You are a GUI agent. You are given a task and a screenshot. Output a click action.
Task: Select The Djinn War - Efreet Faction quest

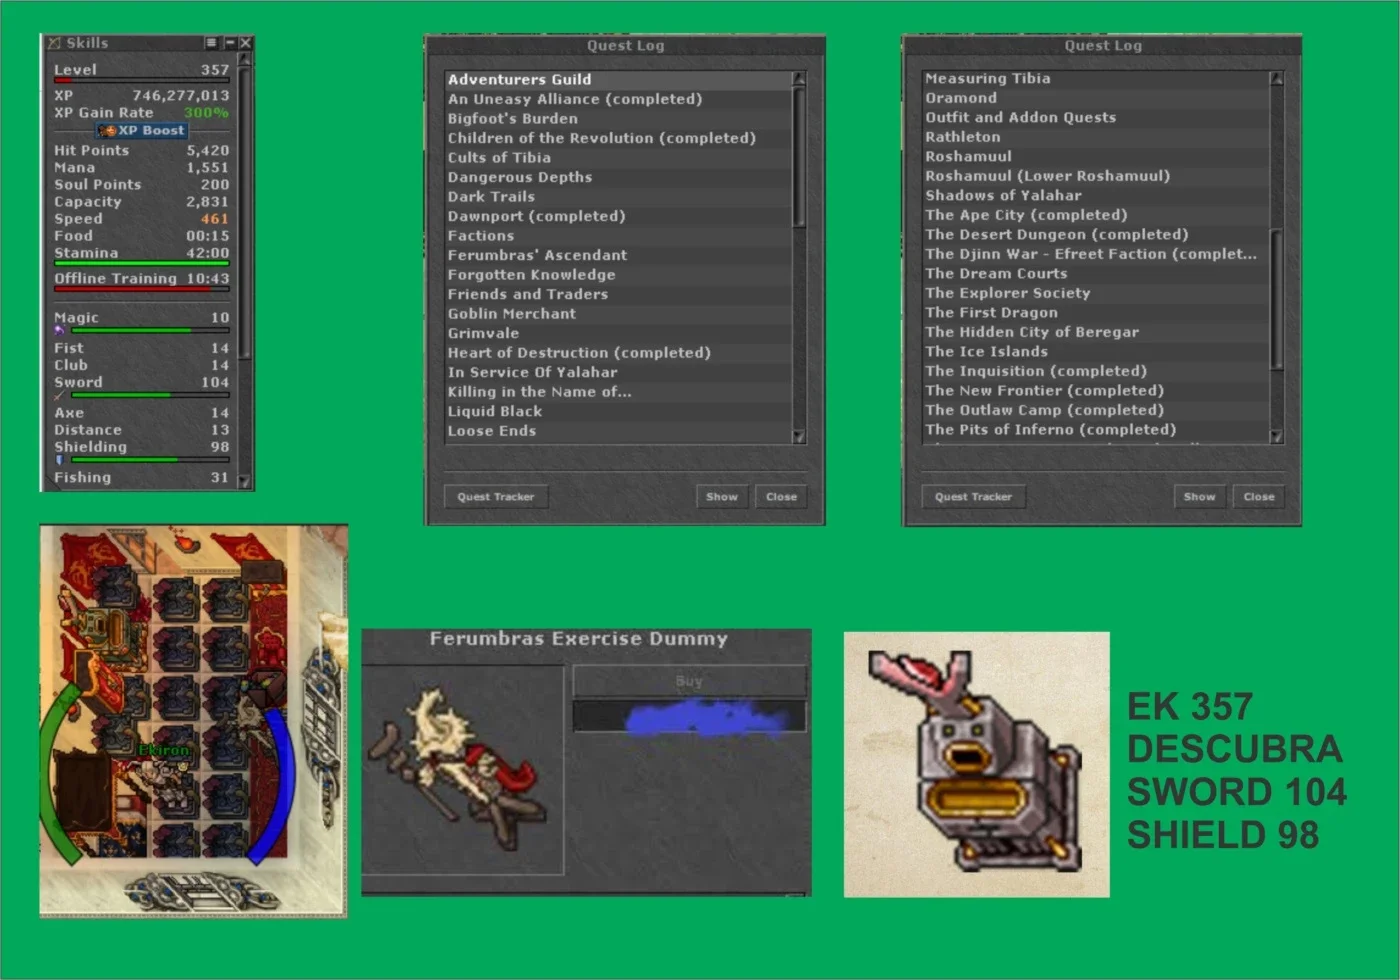coord(1096,254)
